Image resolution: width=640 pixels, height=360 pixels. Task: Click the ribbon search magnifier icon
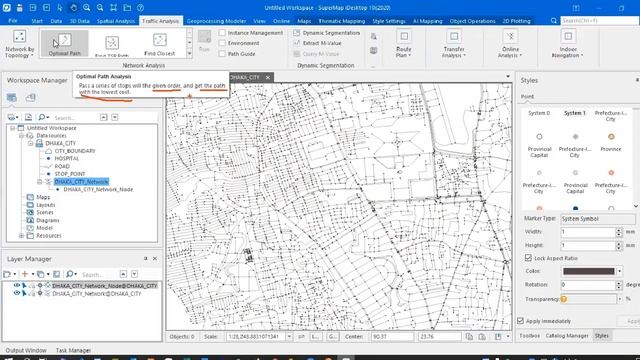click(x=553, y=20)
